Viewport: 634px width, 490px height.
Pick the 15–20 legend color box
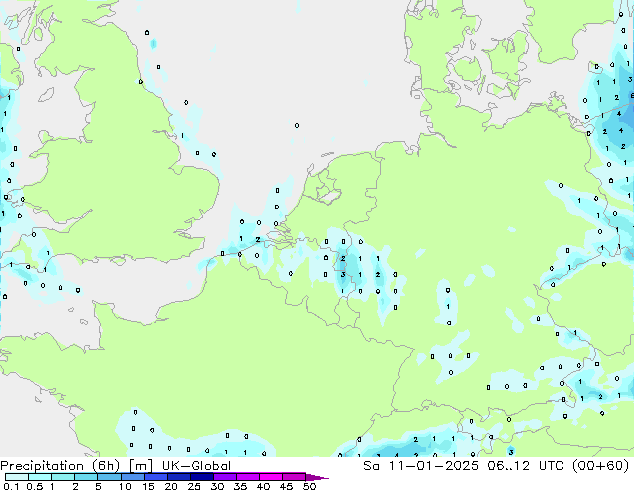pos(156,477)
